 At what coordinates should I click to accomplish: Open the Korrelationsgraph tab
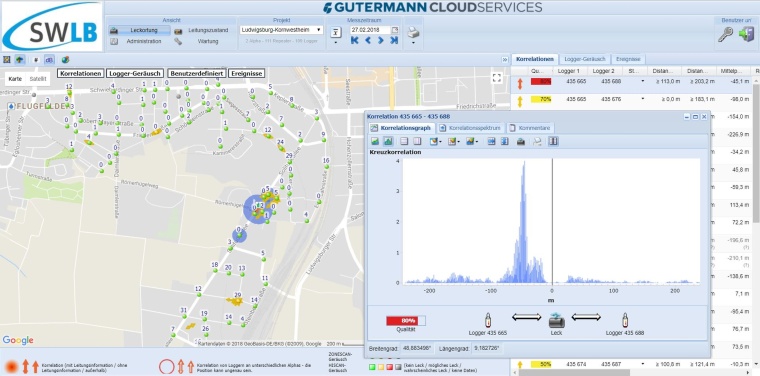pyautogui.click(x=402, y=128)
